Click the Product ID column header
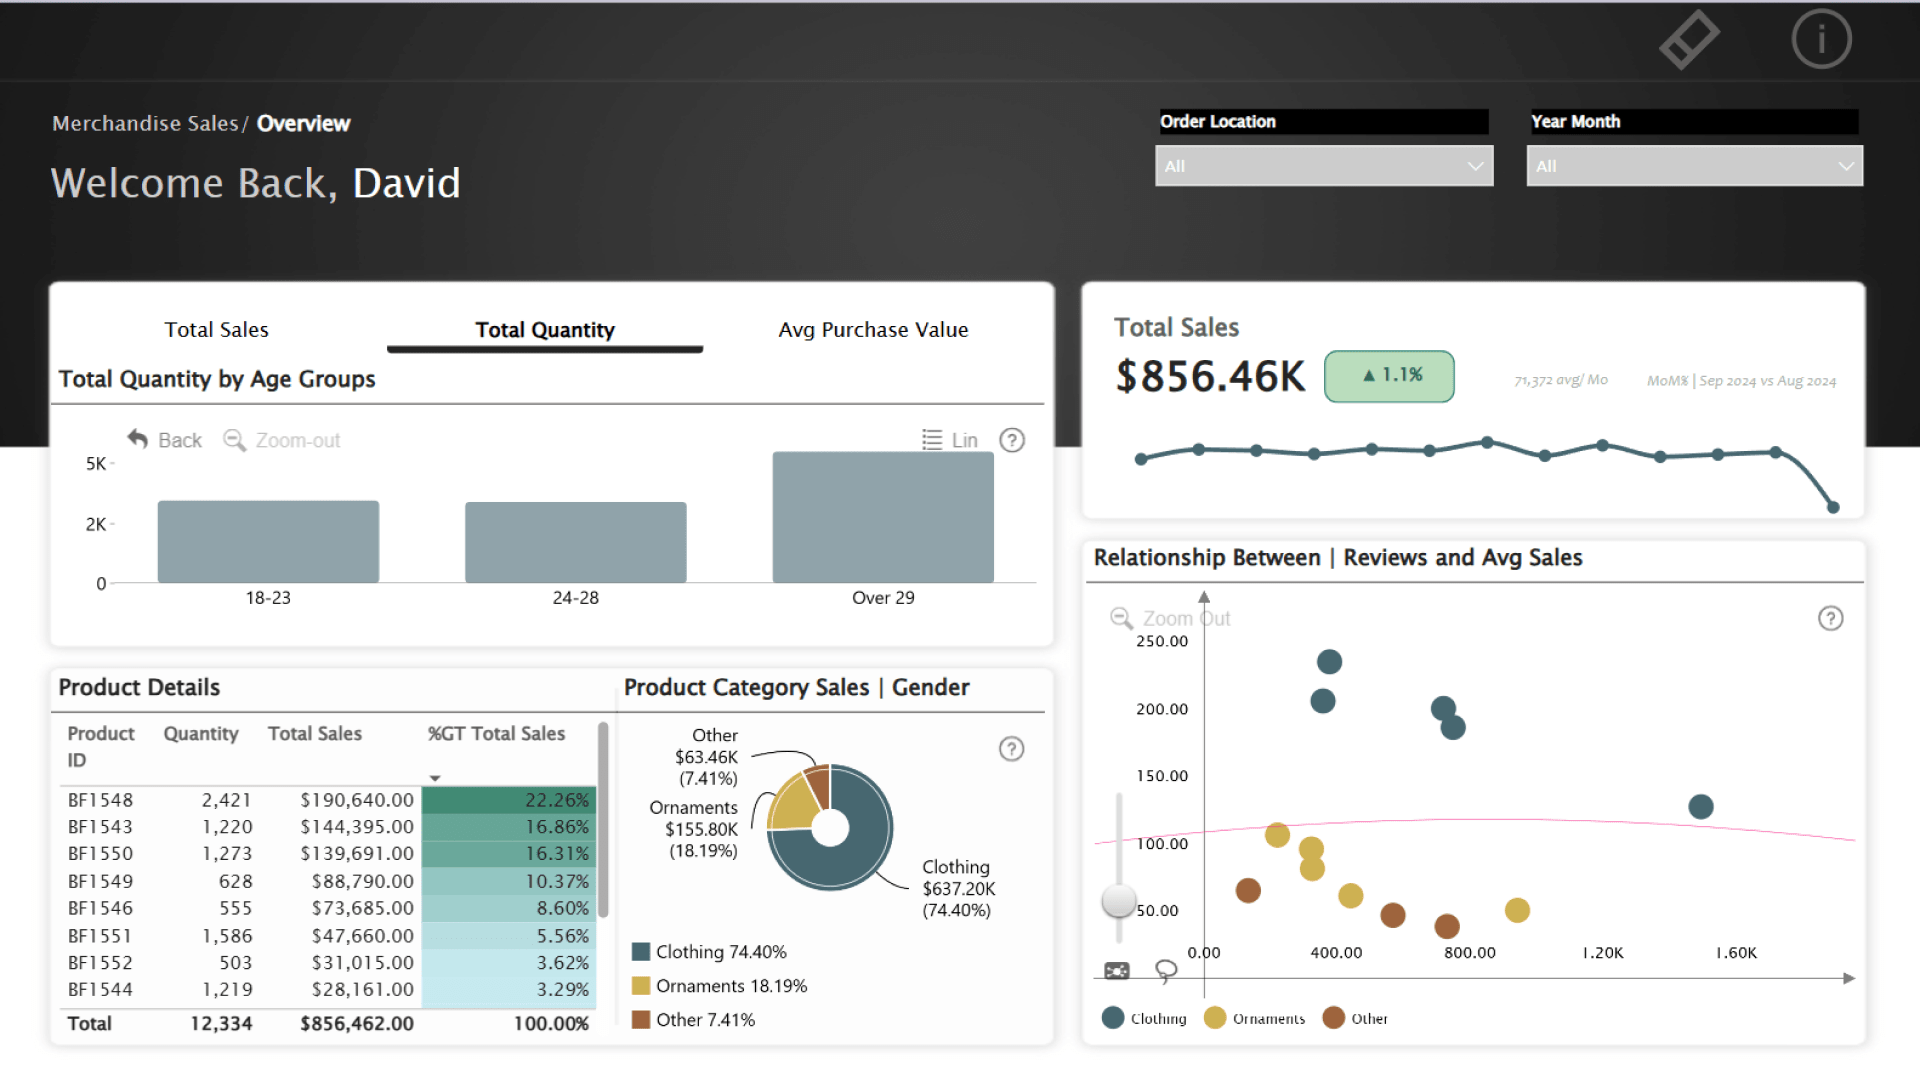The height and width of the screenshot is (1080, 1920). (100, 746)
